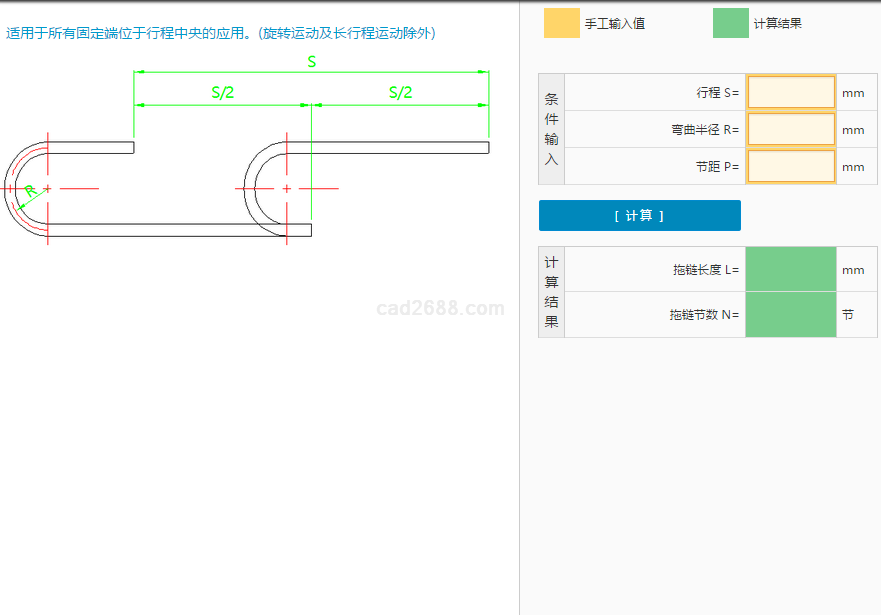This screenshot has width=881, height=615.
Task: Click the 弯曲半径 R= label text
Action: (705, 130)
